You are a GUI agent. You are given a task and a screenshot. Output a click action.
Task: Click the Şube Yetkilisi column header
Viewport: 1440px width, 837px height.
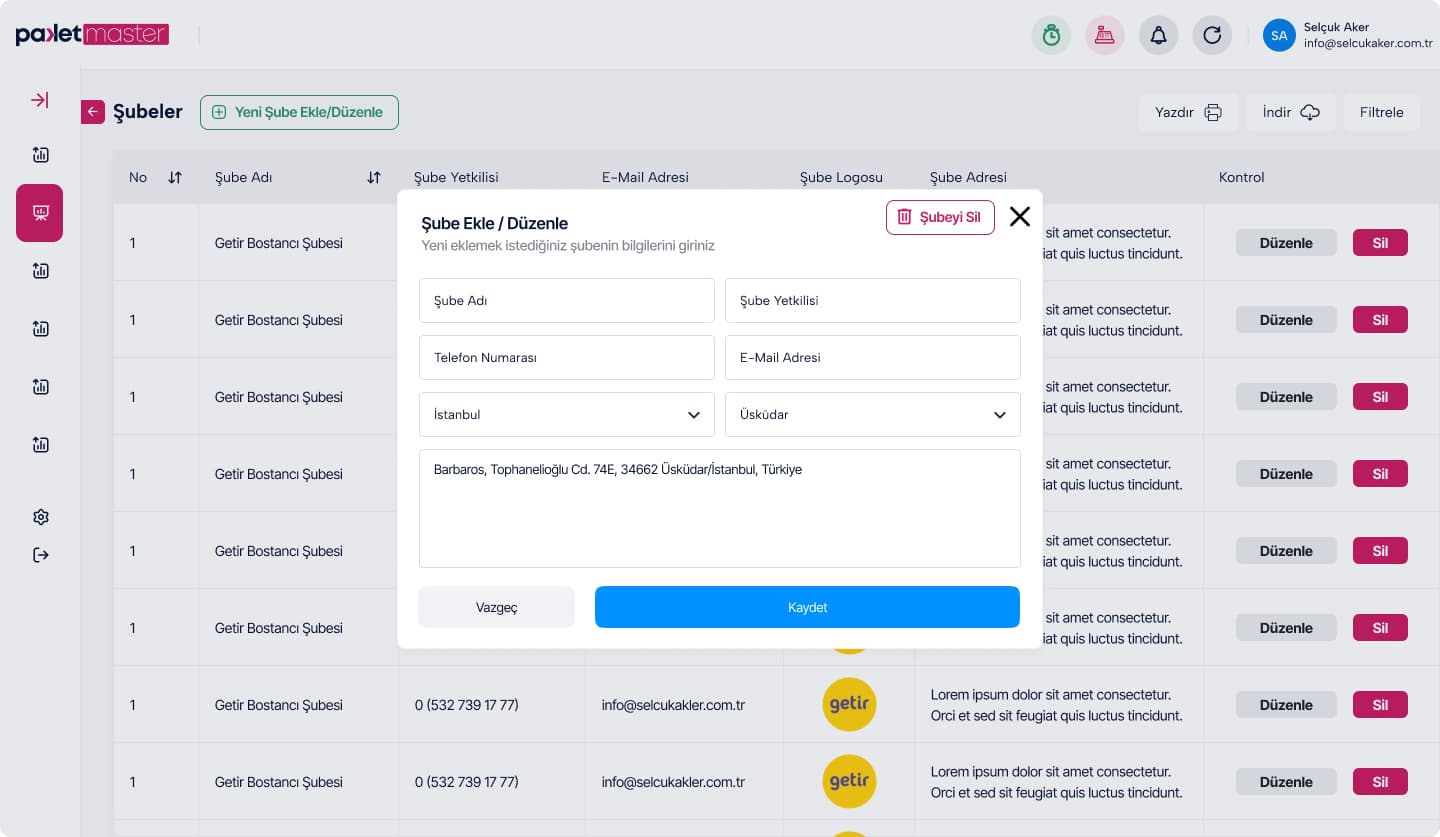click(x=456, y=177)
